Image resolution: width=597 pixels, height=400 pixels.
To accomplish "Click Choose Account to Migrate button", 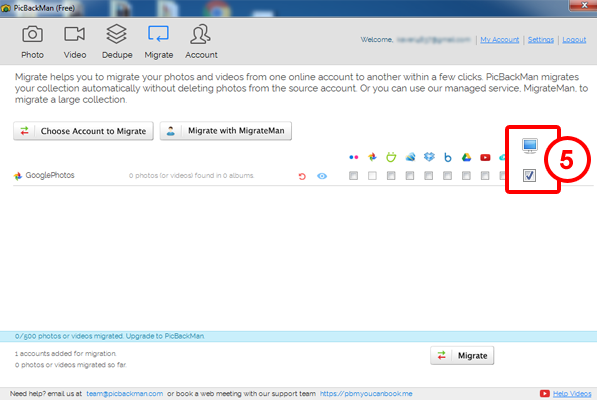I will pyautogui.click(x=83, y=131).
